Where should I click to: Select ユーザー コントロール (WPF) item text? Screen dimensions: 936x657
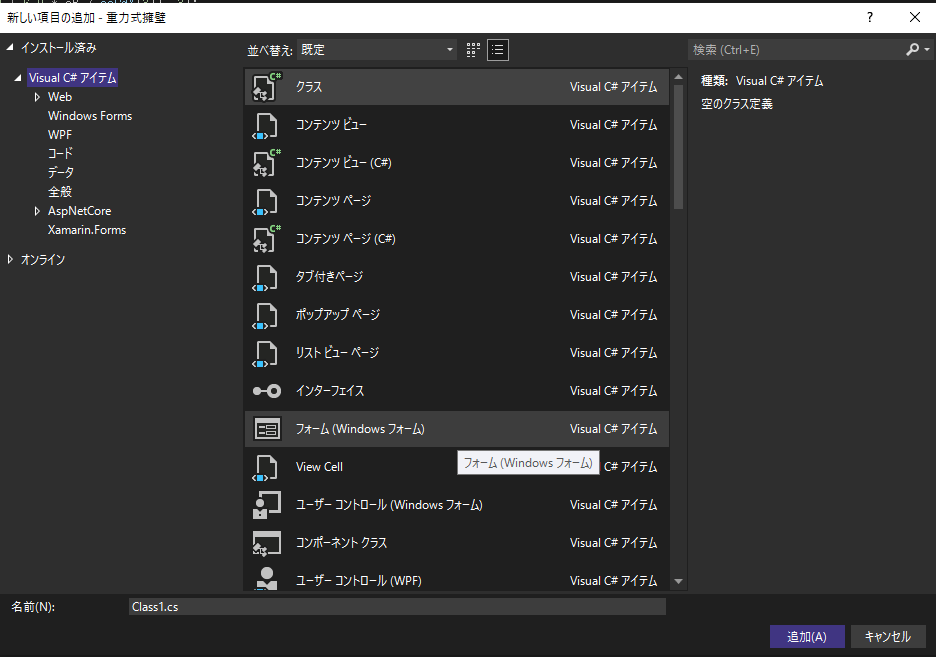359,581
